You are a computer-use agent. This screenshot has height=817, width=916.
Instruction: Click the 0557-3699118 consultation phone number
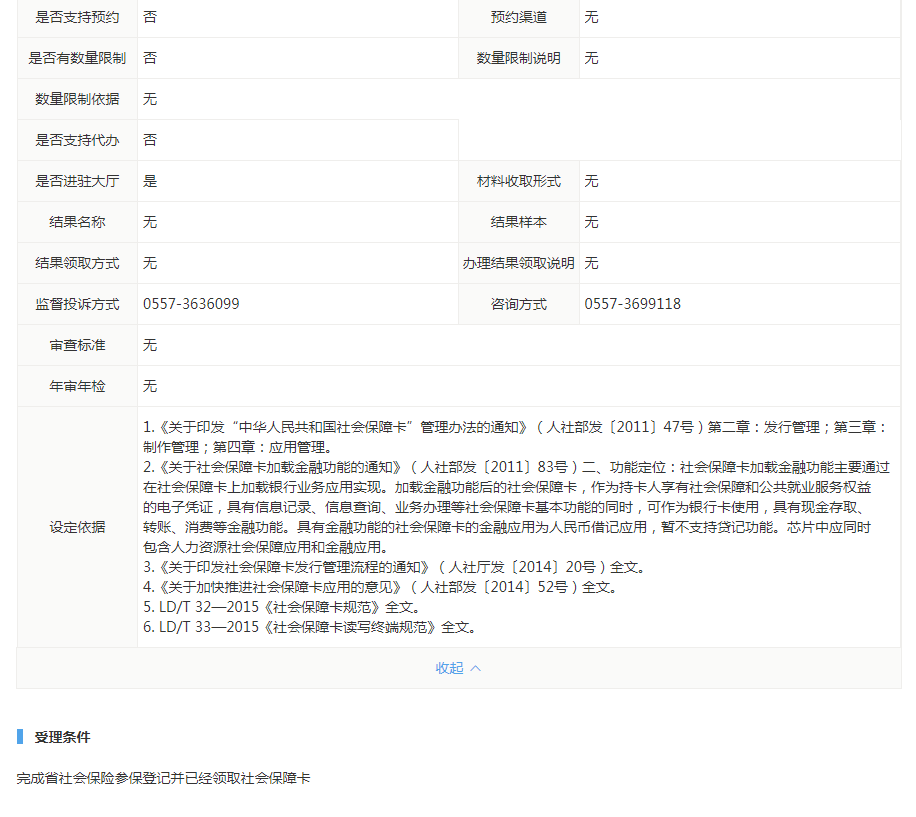(x=633, y=304)
